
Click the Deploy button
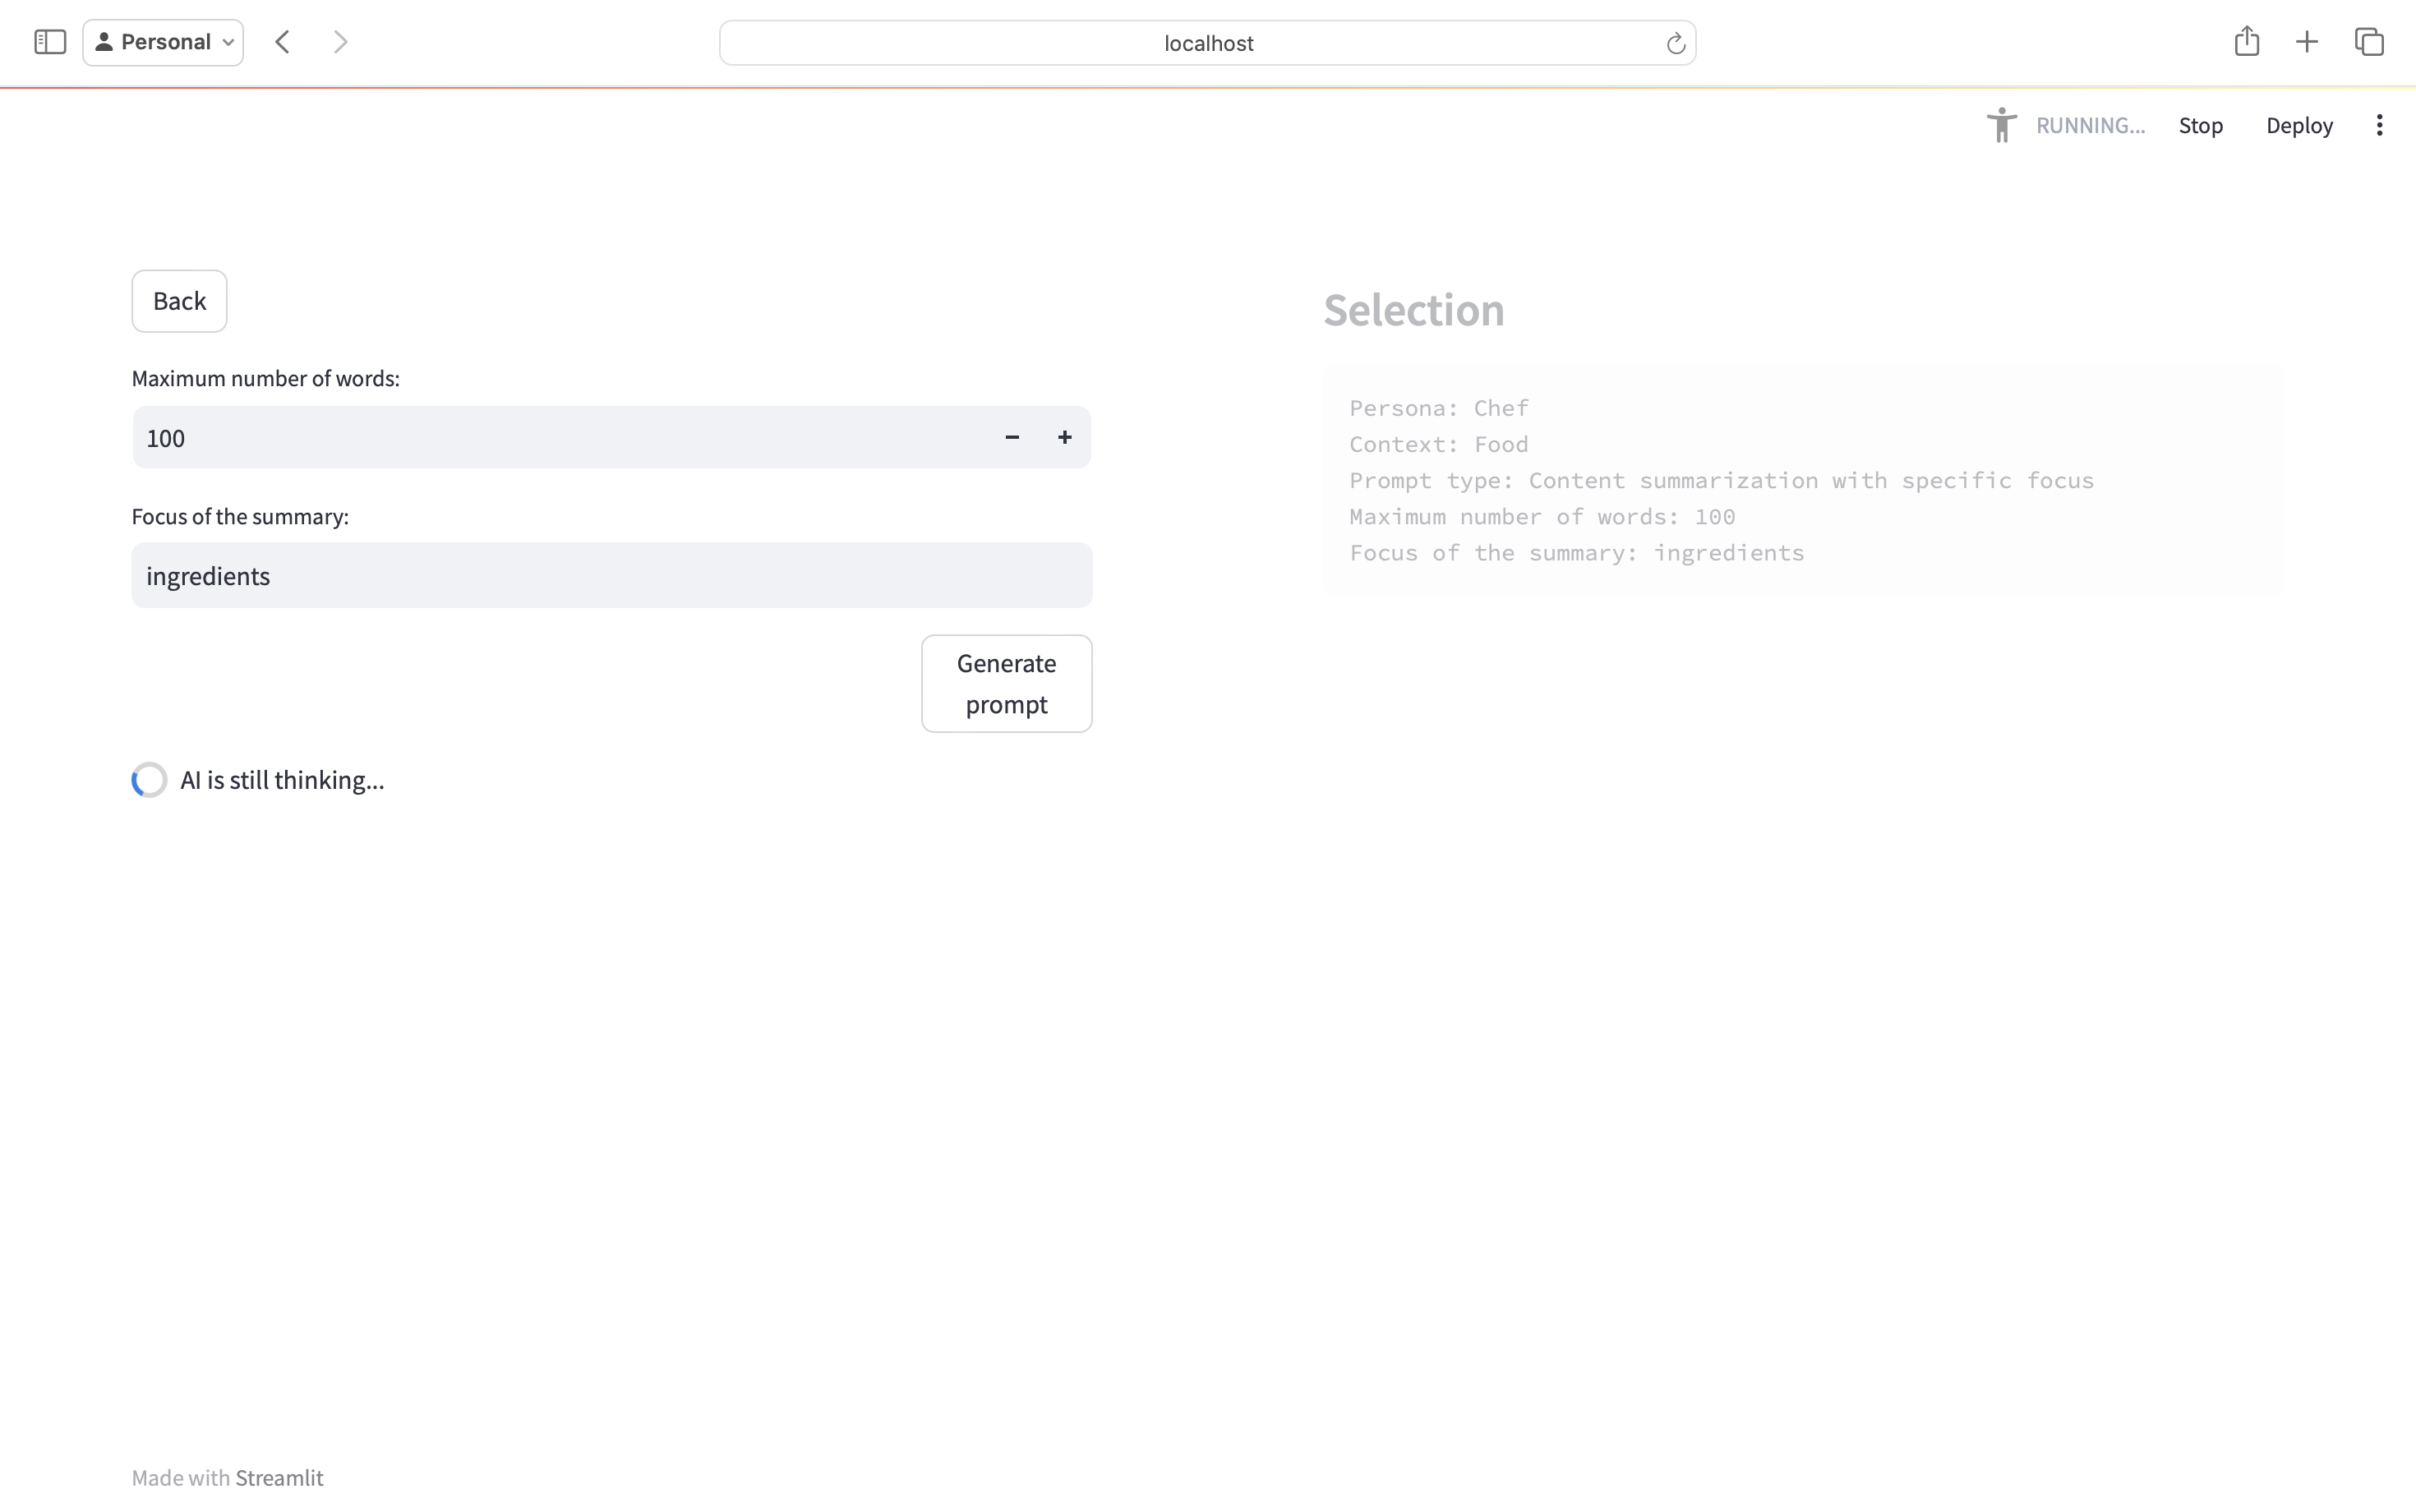[2298, 125]
